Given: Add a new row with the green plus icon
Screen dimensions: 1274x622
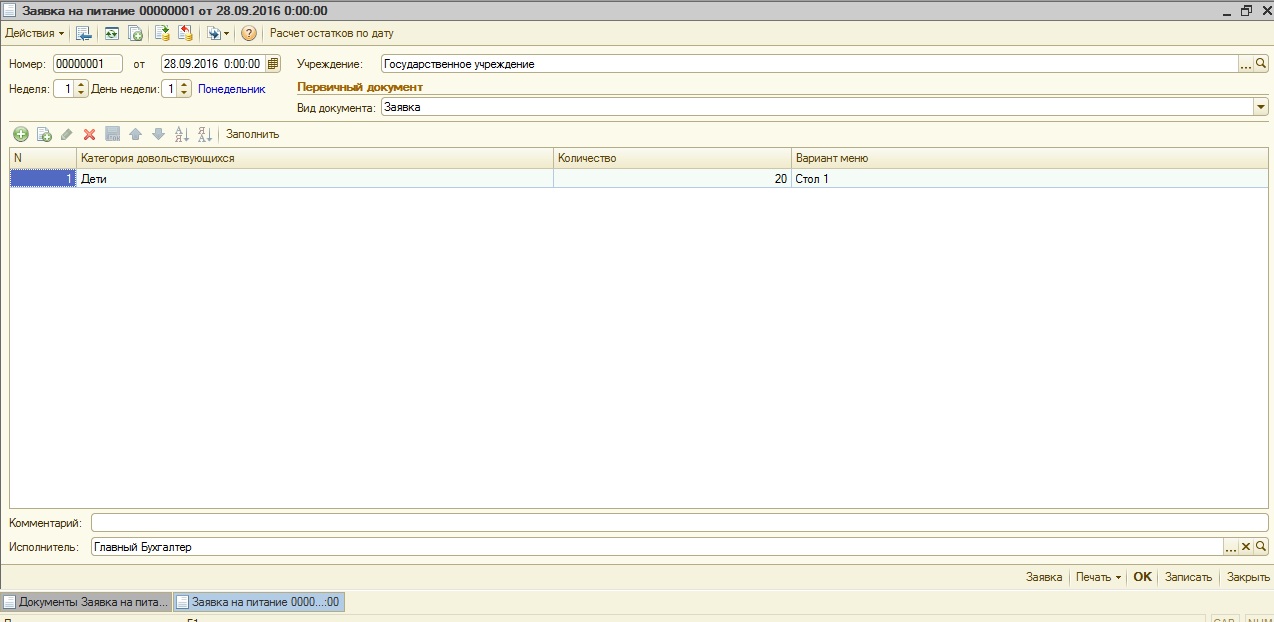Looking at the screenshot, I should coord(20,134).
